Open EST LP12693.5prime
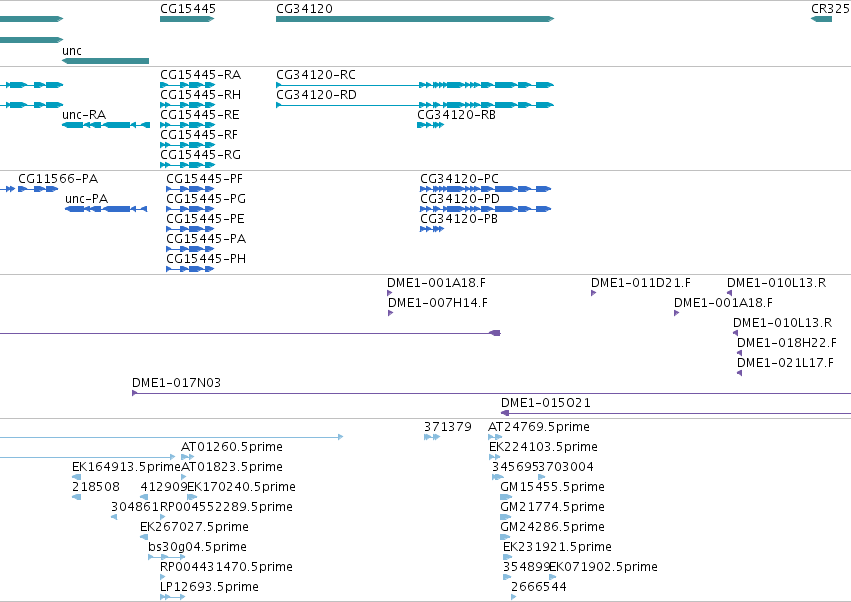851x602 pixels. [209, 588]
